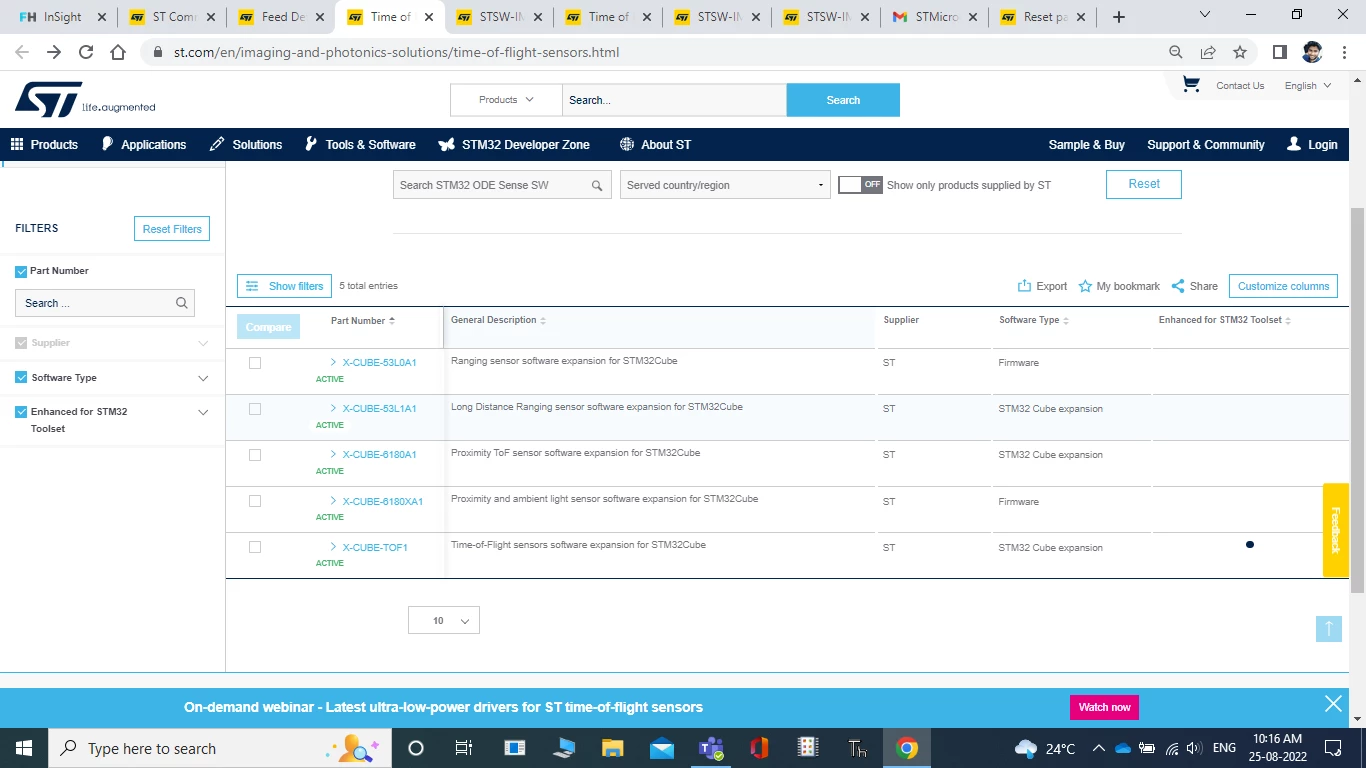Open the Chrome three-dot menu
Image resolution: width=1366 pixels, height=768 pixels.
pos(1344,52)
